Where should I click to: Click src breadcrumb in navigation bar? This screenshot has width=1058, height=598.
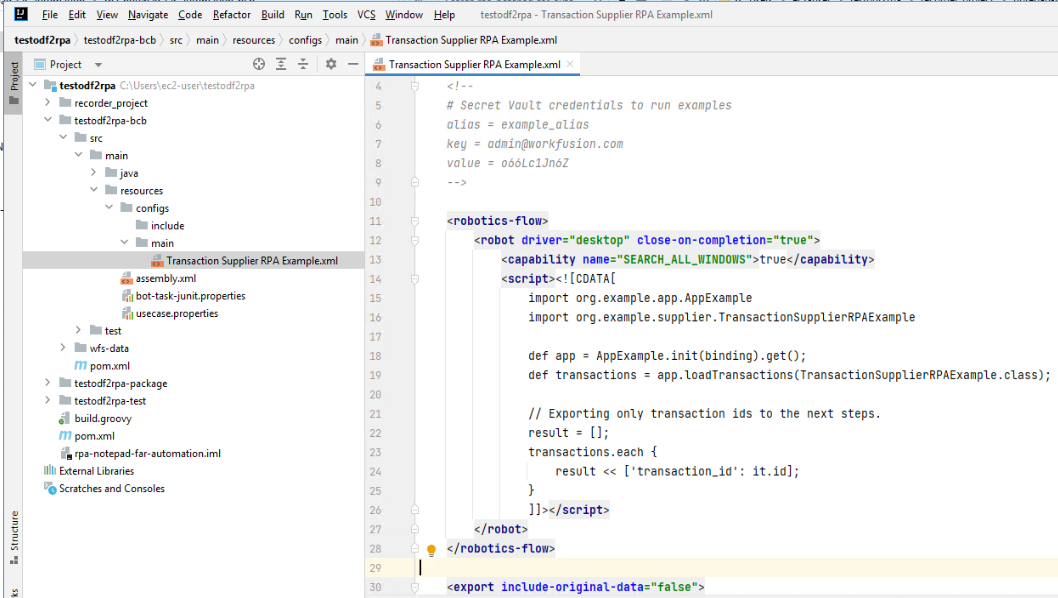[175, 40]
